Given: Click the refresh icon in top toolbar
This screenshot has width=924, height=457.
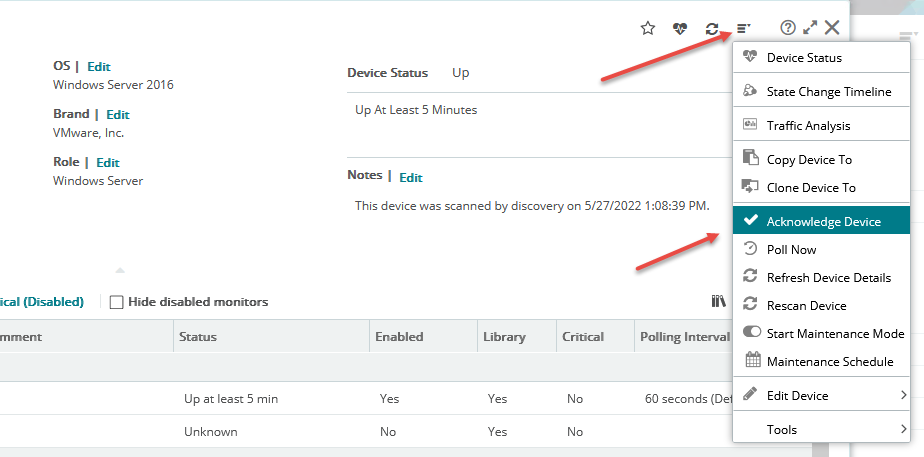Looking at the screenshot, I should (x=712, y=28).
